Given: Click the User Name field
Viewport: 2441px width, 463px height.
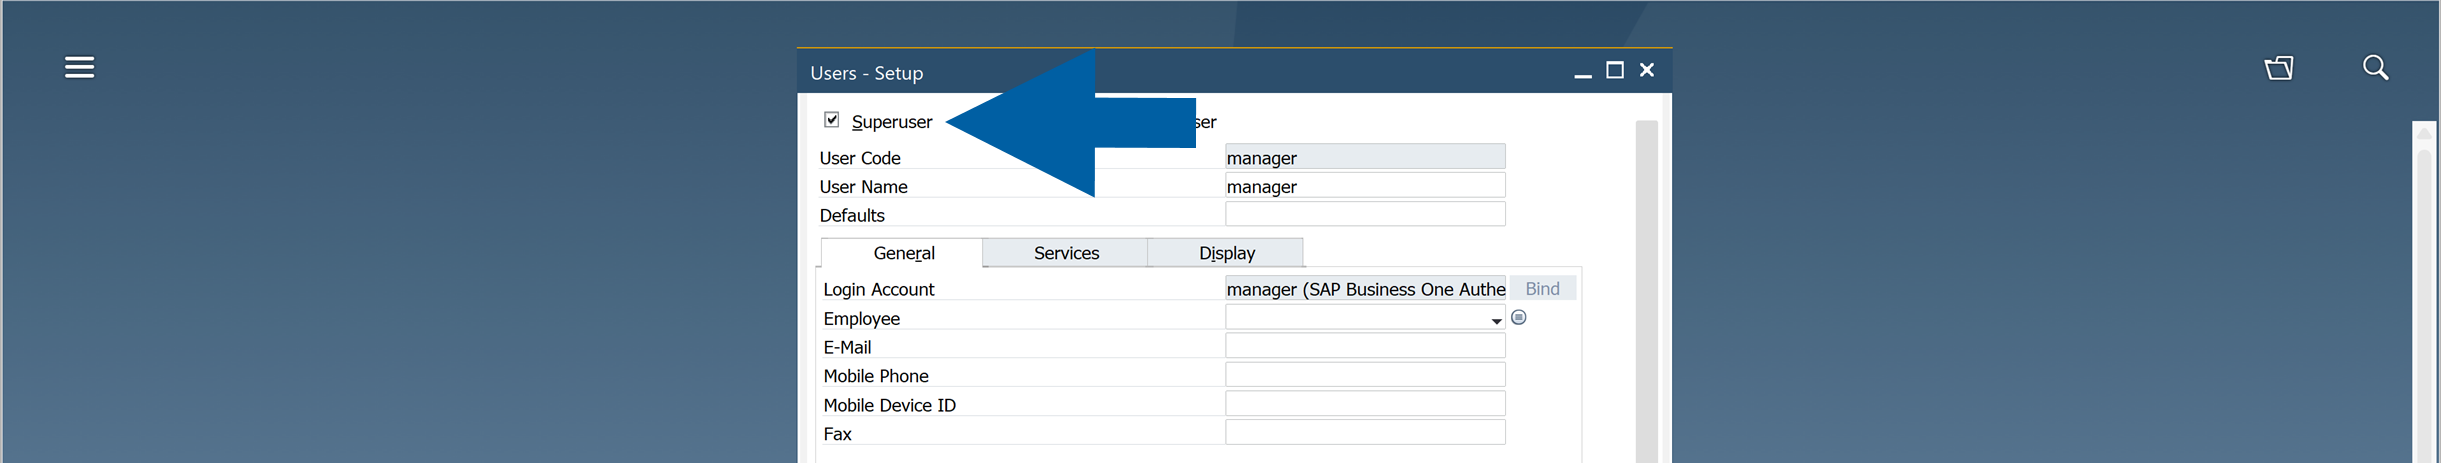Looking at the screenshot, I should pyautogui.click(x=1365, y=186).
